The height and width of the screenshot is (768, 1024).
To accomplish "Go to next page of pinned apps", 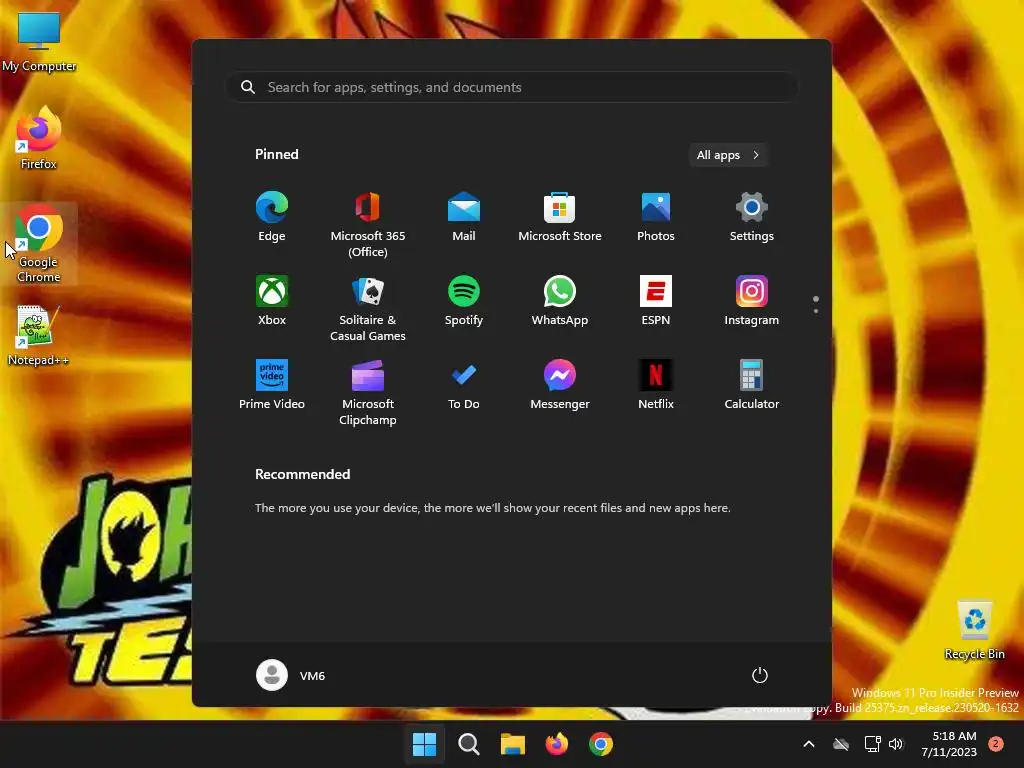I will pyautogui.click(x=816, y=311).
